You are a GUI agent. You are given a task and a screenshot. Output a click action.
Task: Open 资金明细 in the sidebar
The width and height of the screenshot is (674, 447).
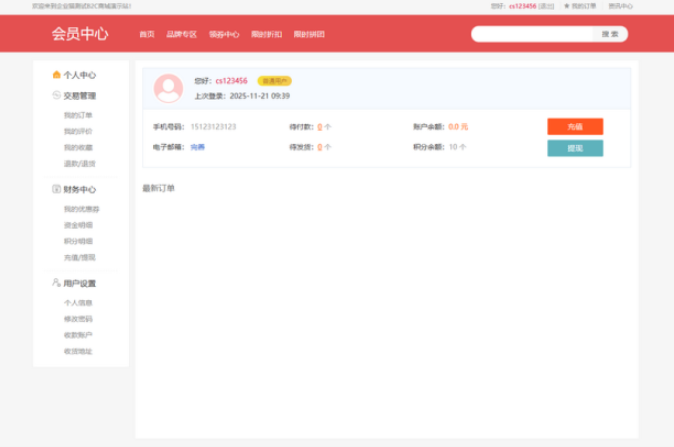(78, 225)
